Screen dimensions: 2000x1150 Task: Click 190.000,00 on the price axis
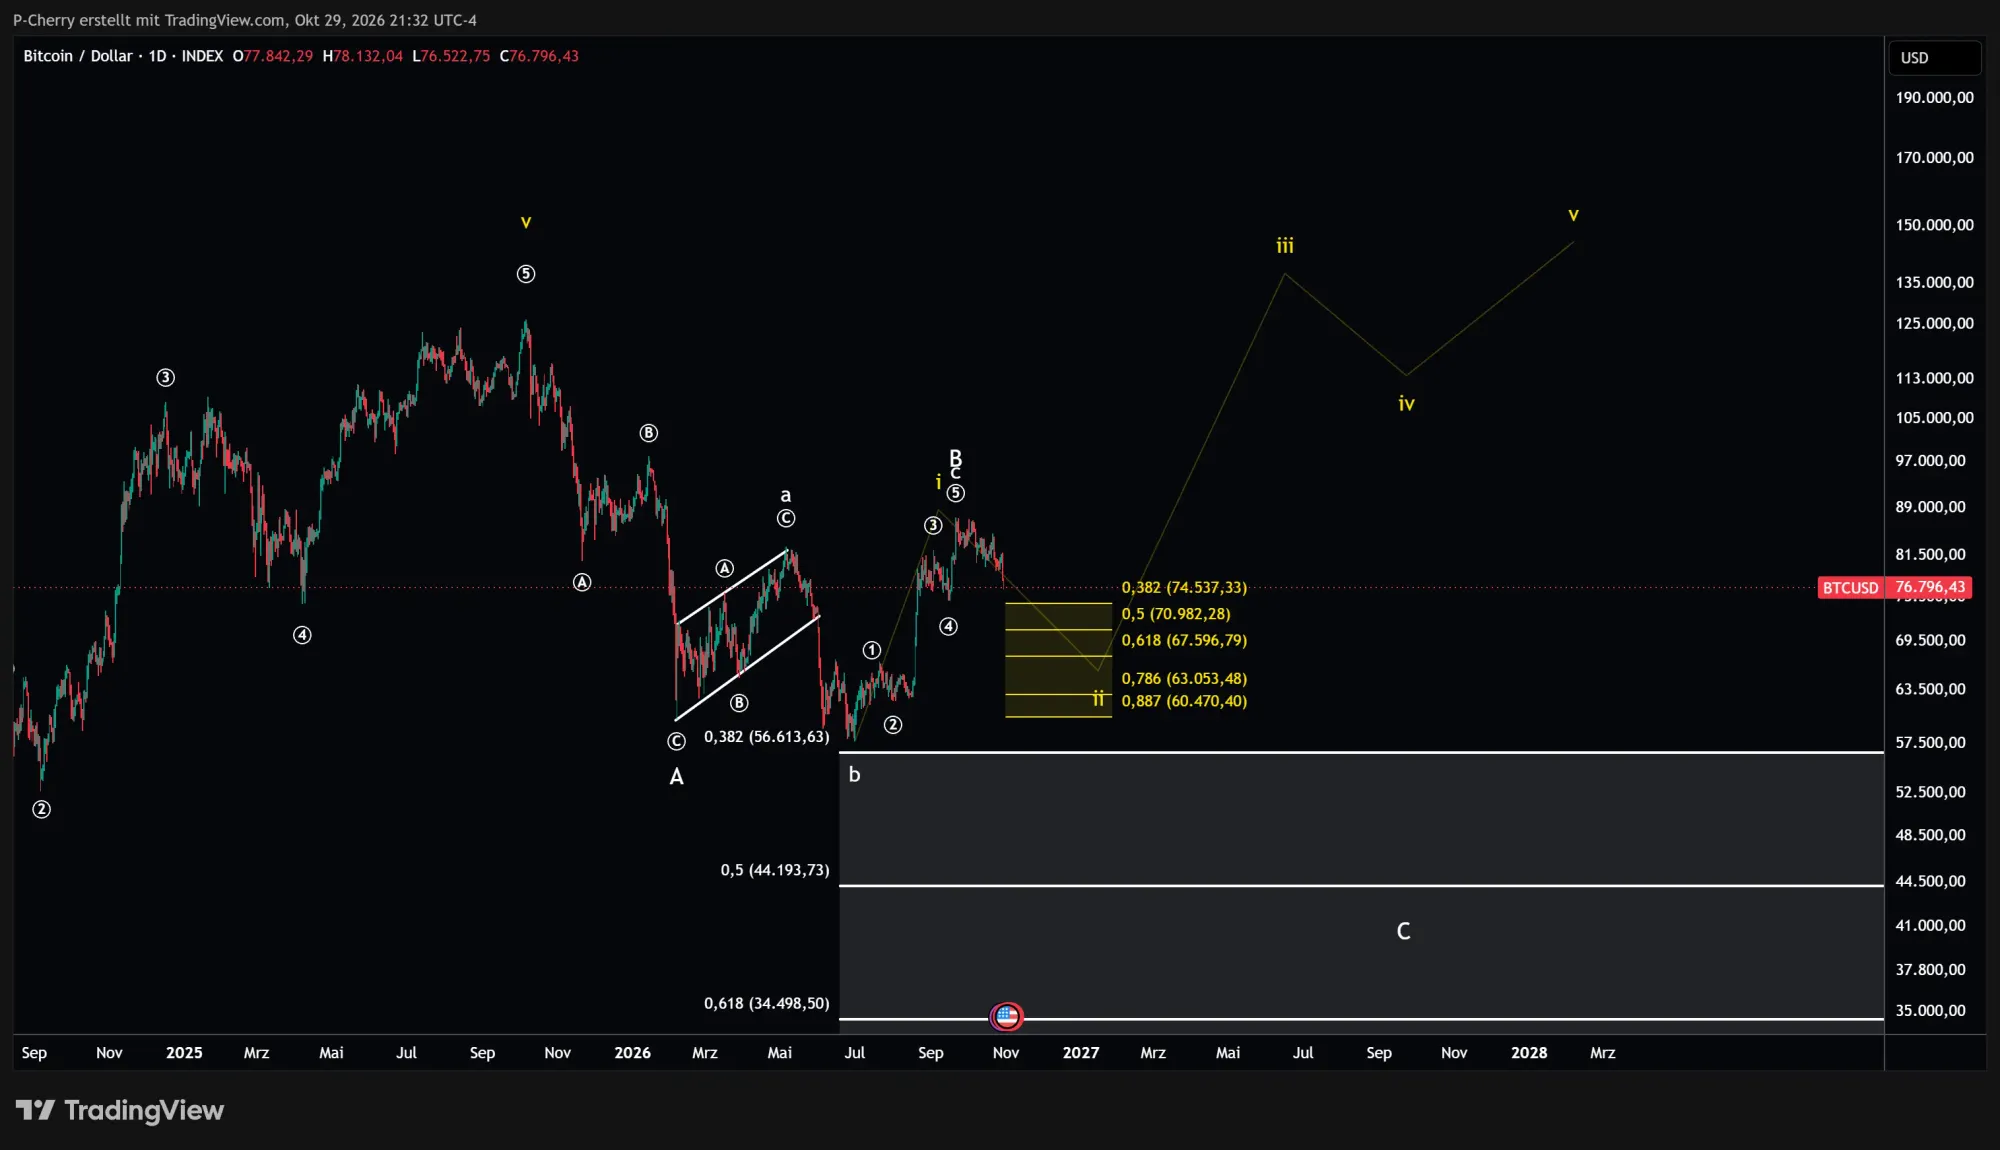click(1935, 98)
